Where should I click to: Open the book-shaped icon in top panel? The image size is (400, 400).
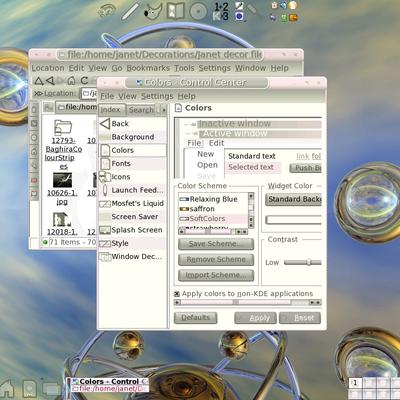175,11
